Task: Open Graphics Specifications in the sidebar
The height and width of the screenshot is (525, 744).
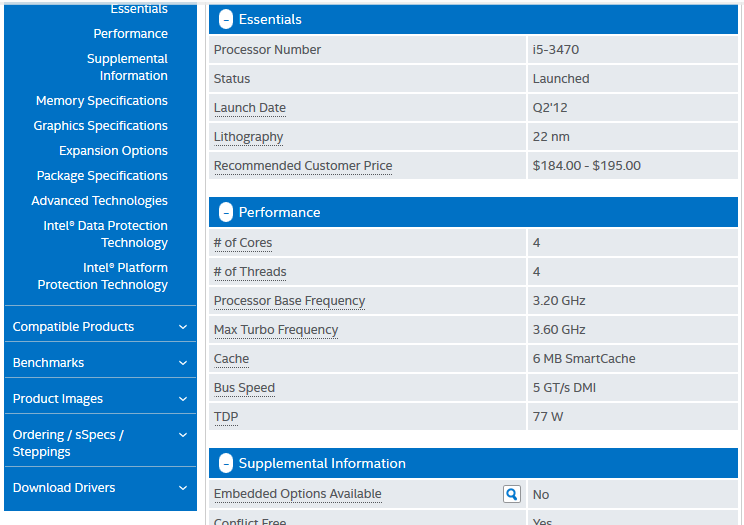Action: 101,126
